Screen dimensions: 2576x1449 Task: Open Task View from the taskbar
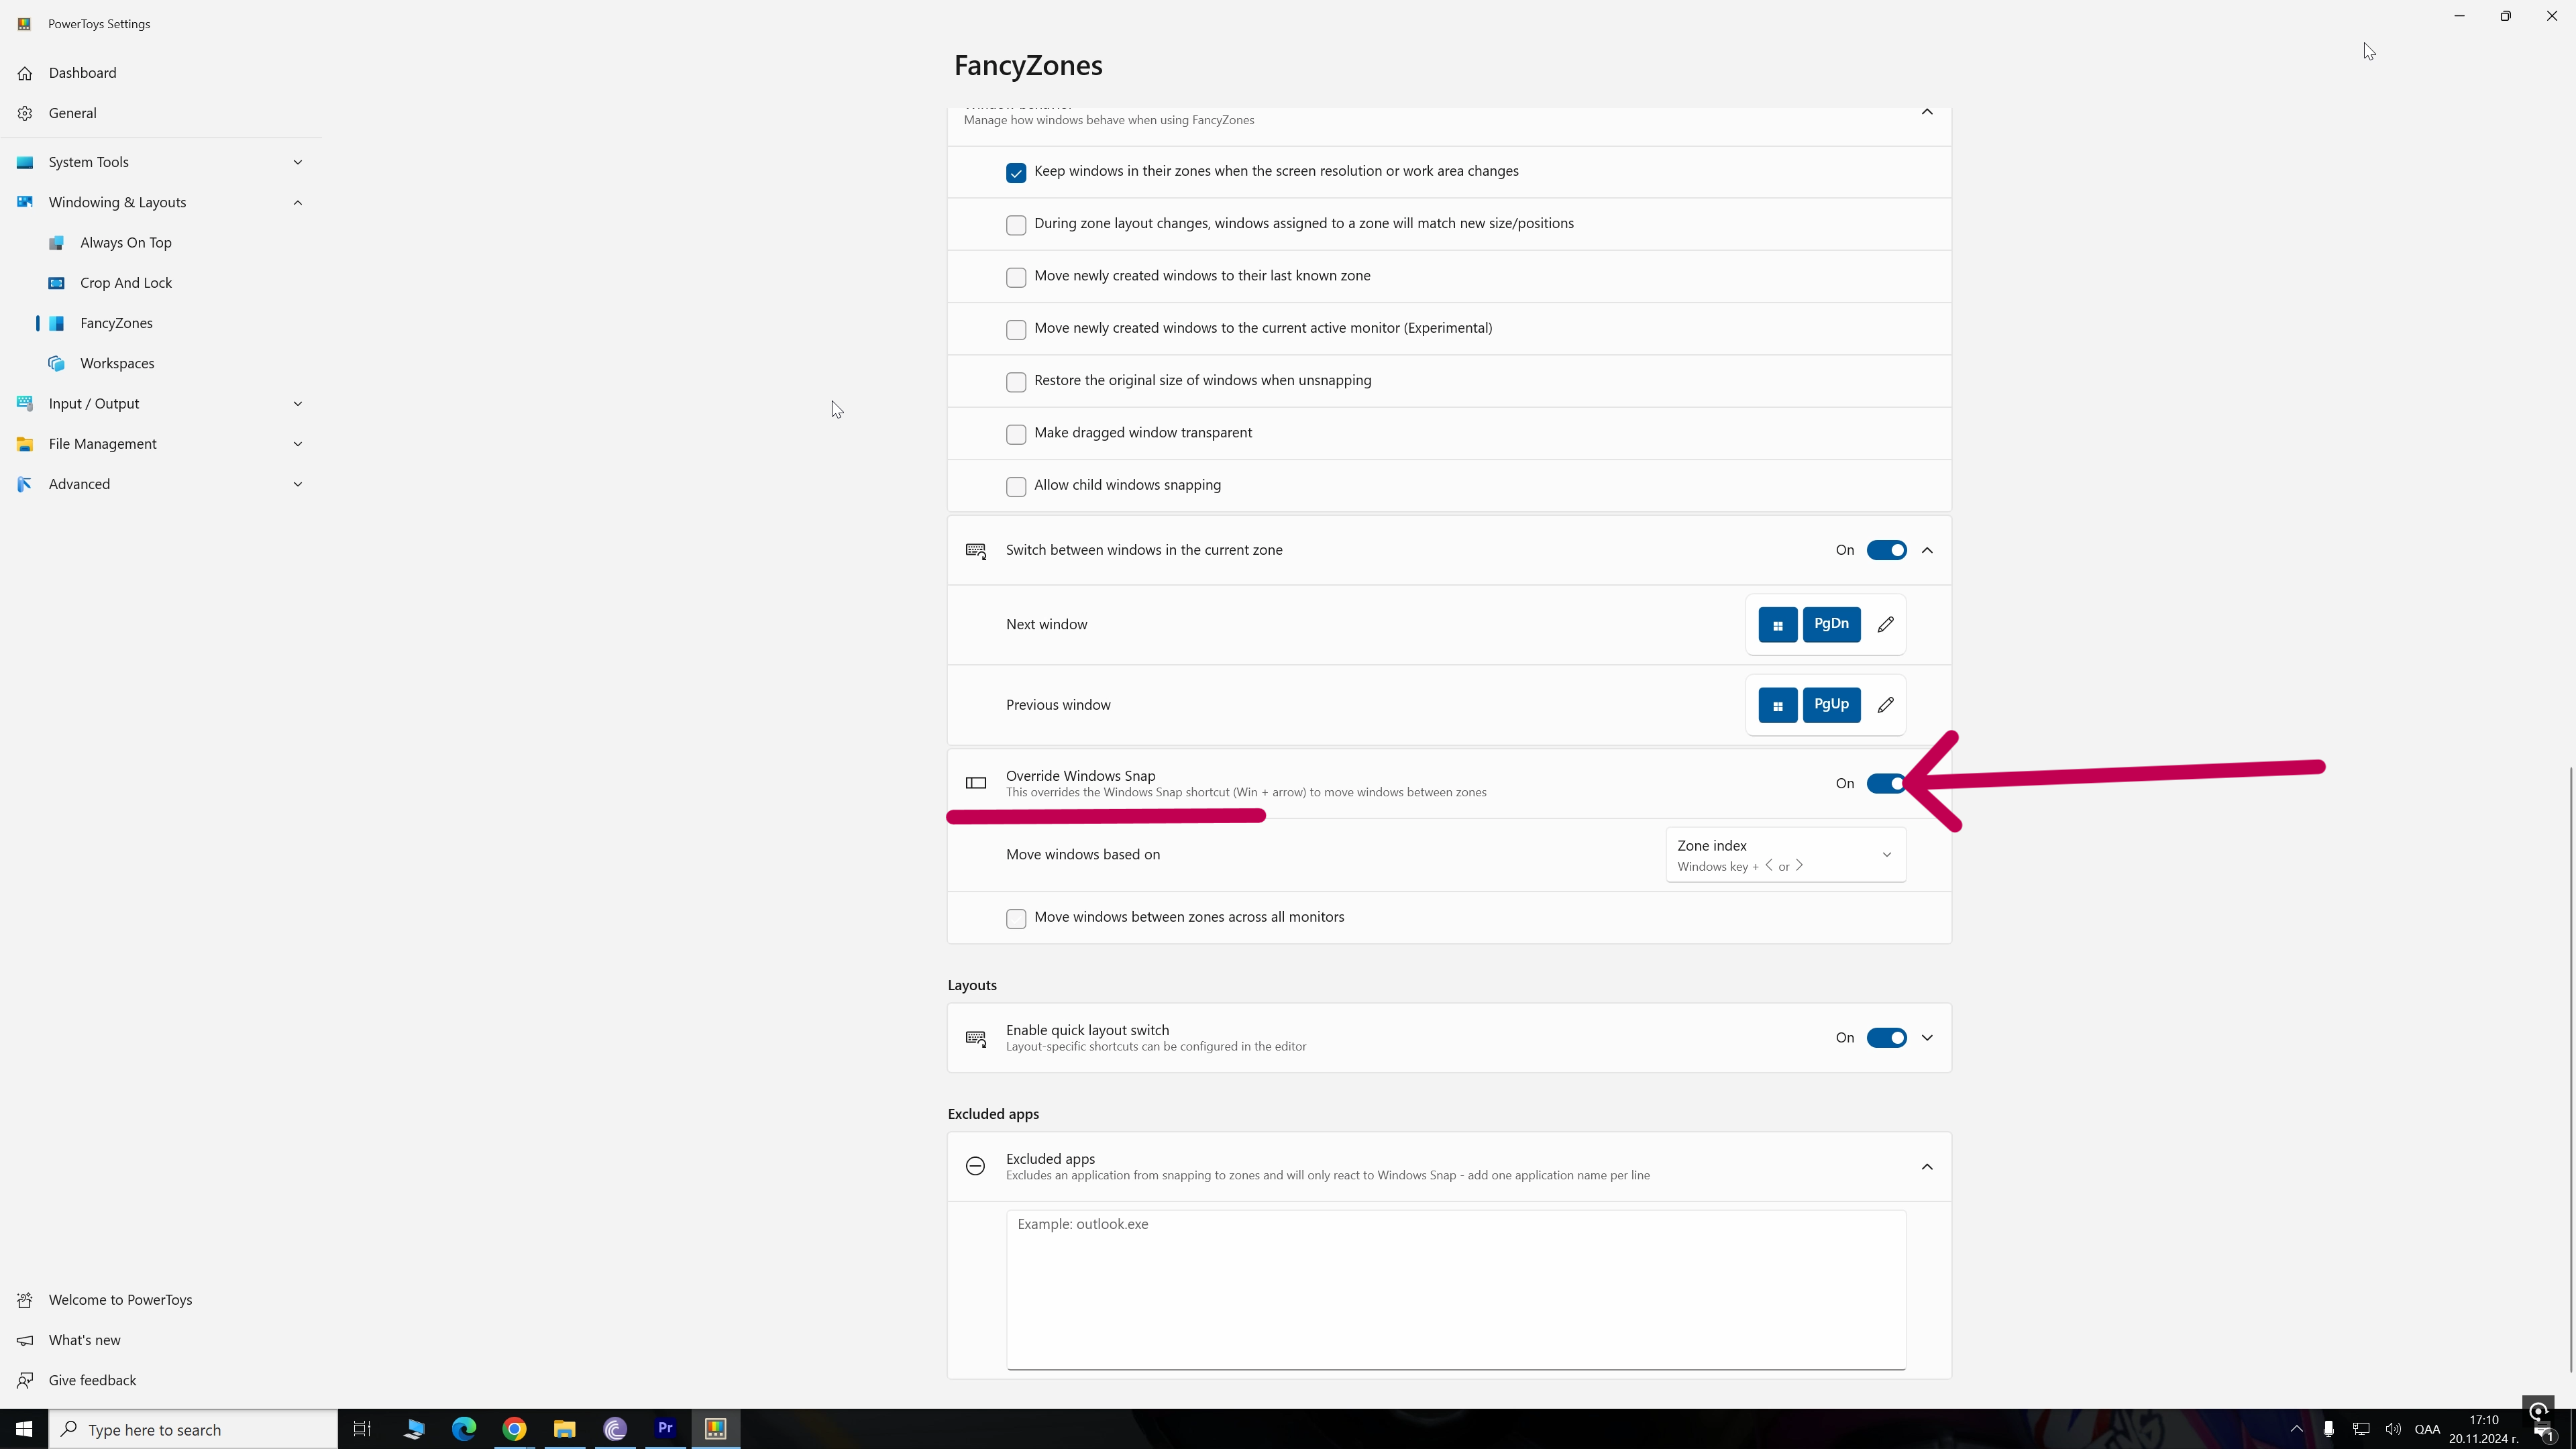click(x=362, y=1429)
